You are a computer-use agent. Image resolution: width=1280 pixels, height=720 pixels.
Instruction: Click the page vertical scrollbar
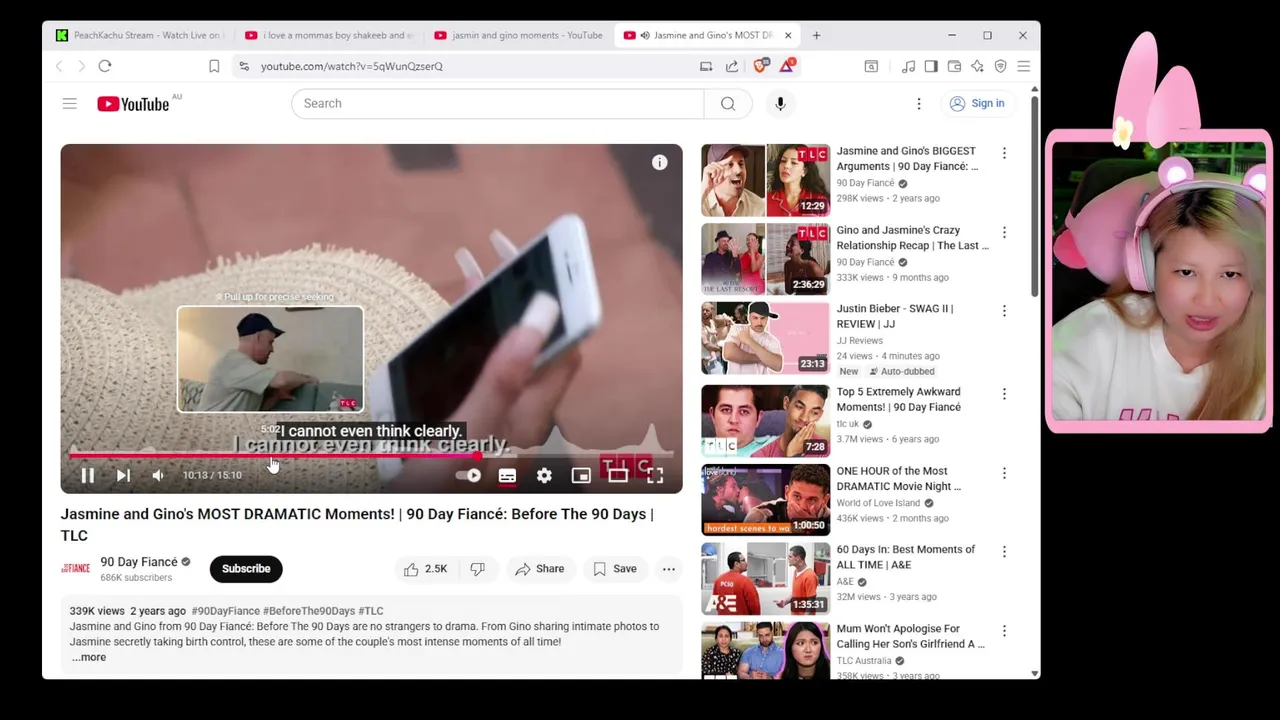pyautogui.click(x=1034, y=196)
